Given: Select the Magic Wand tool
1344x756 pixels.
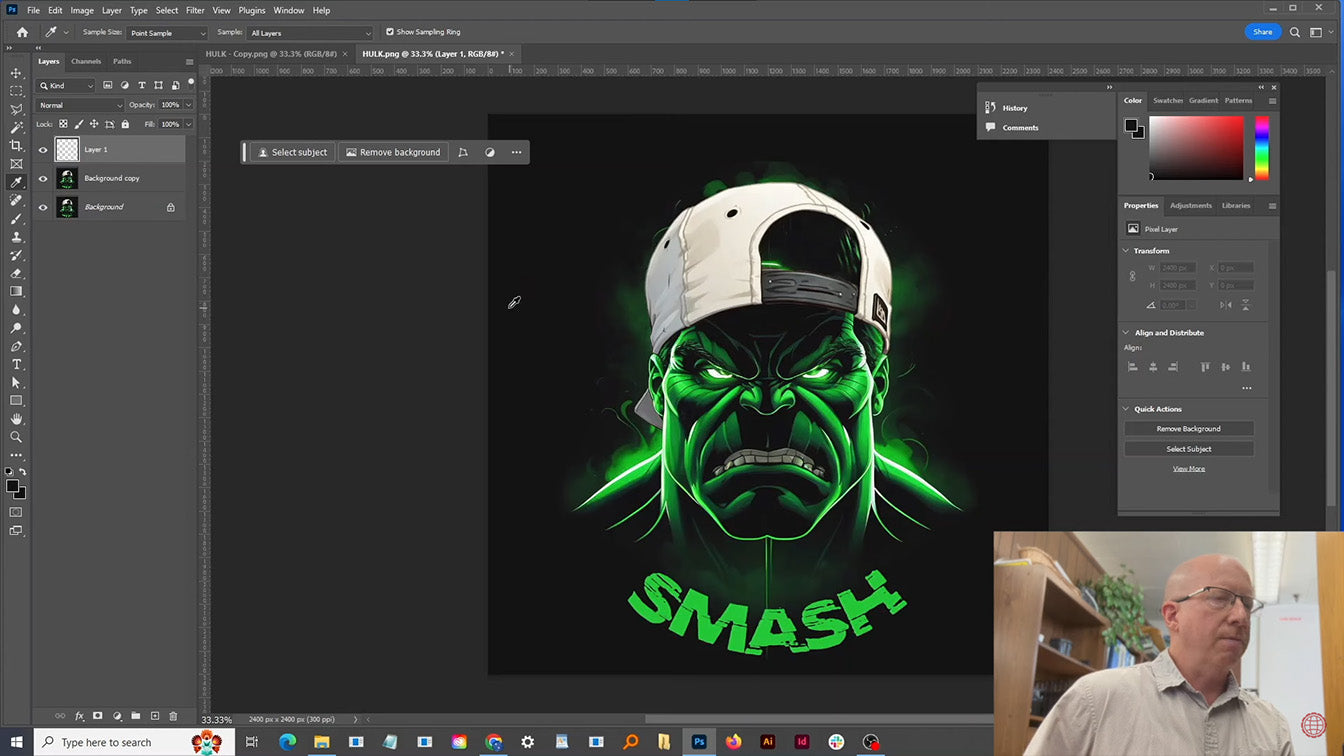Looking at the screenshot, I should (16, 128).
